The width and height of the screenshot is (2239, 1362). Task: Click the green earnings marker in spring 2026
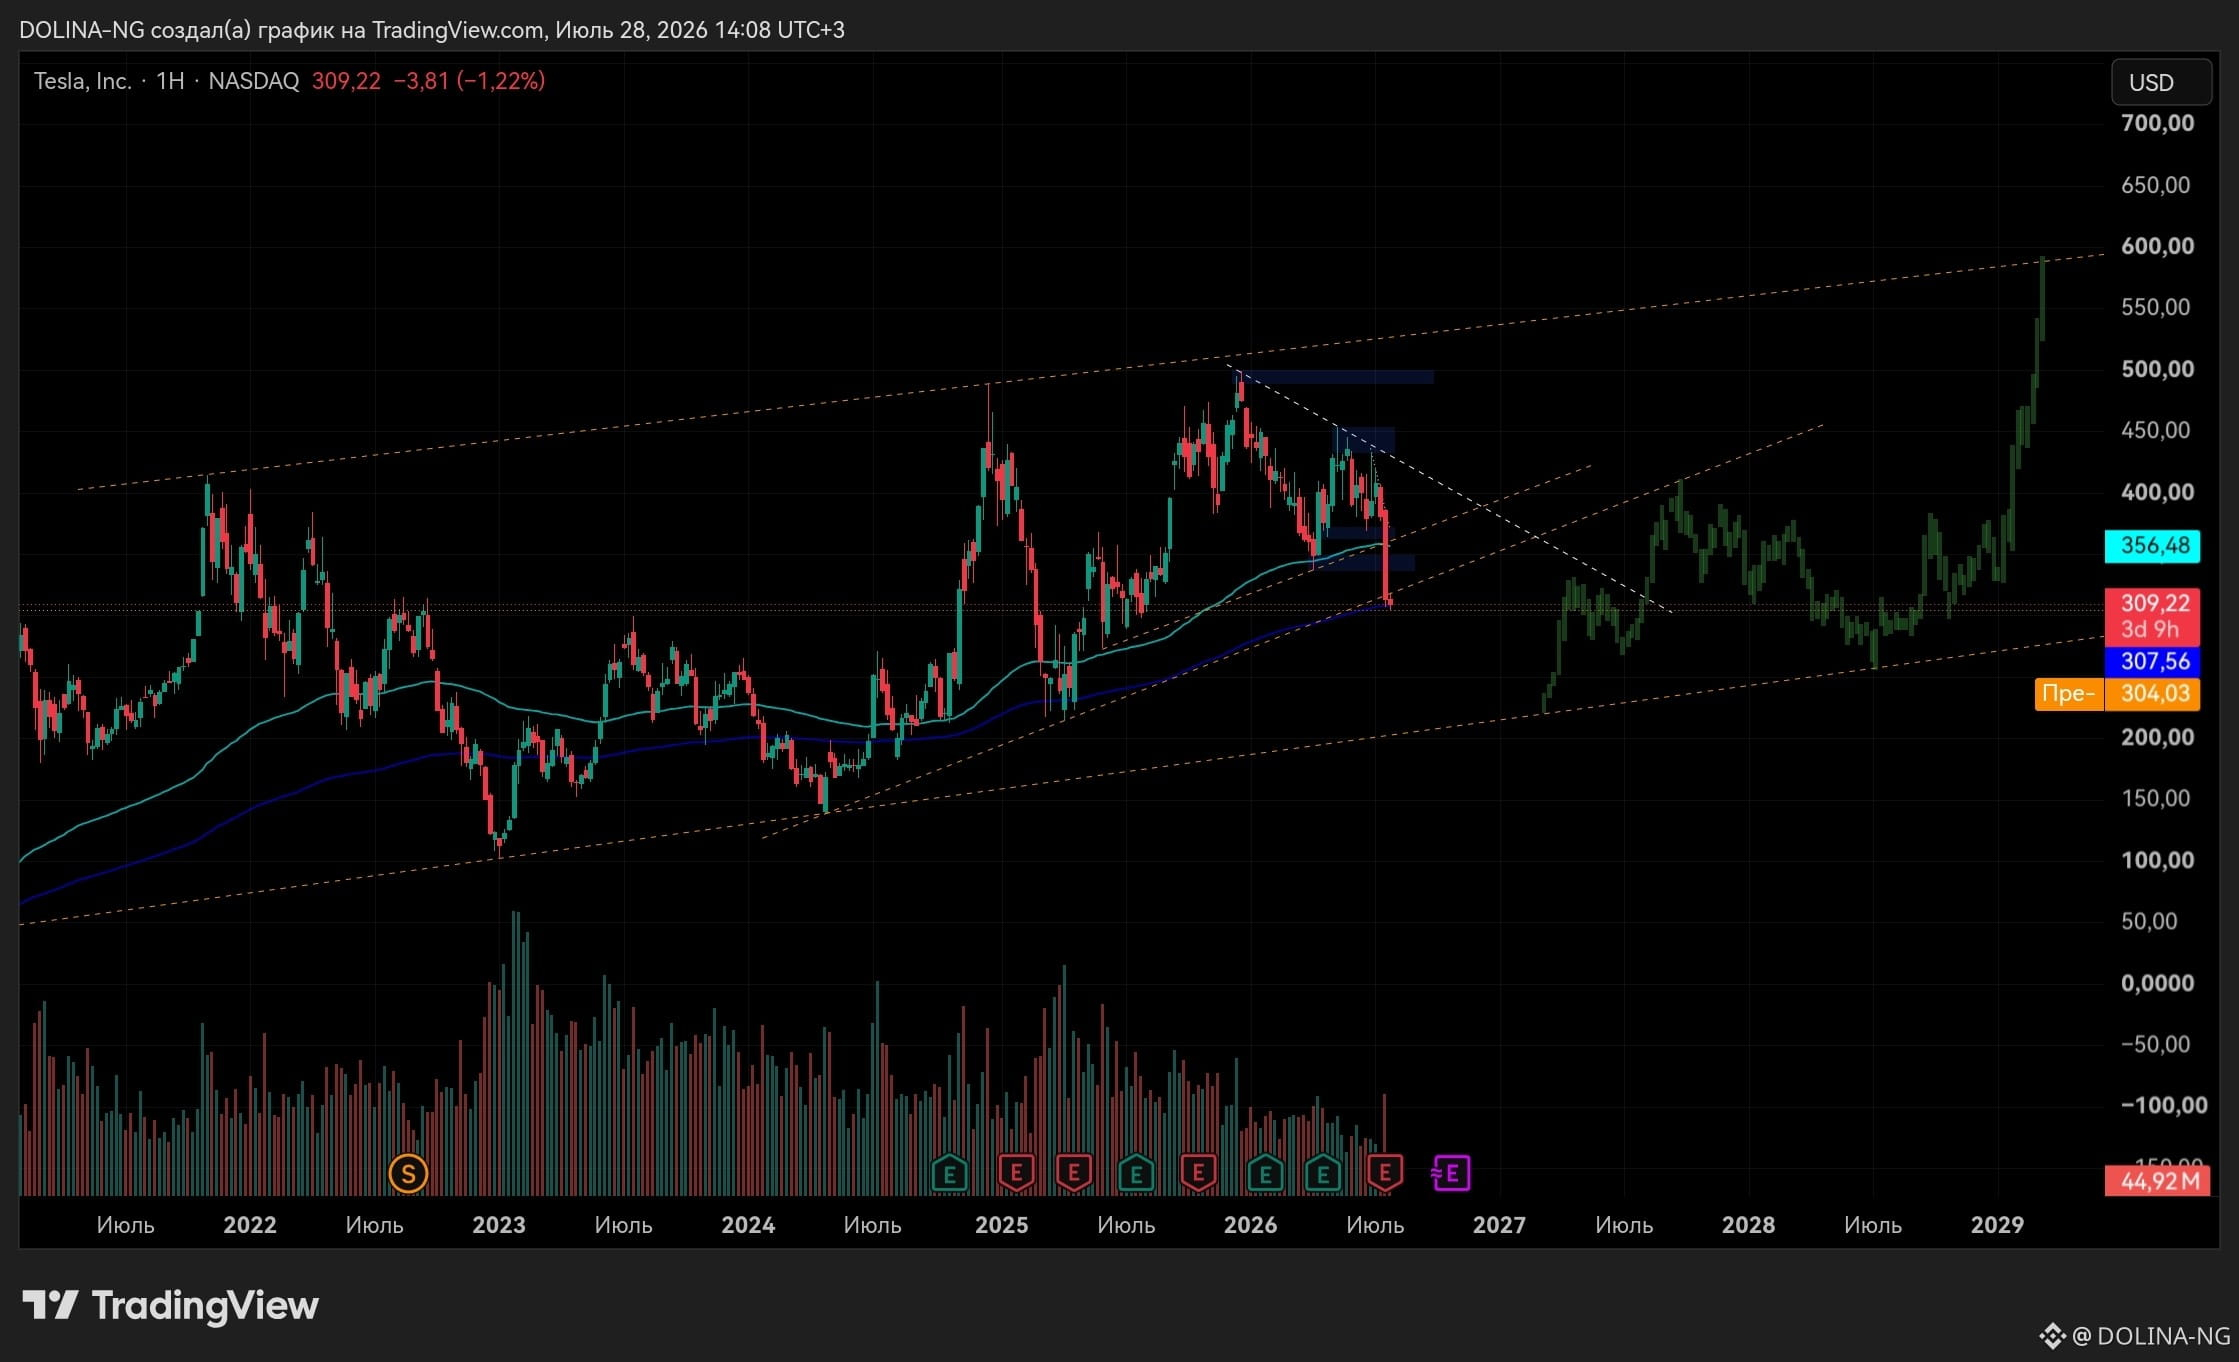coord(1323,1173)
